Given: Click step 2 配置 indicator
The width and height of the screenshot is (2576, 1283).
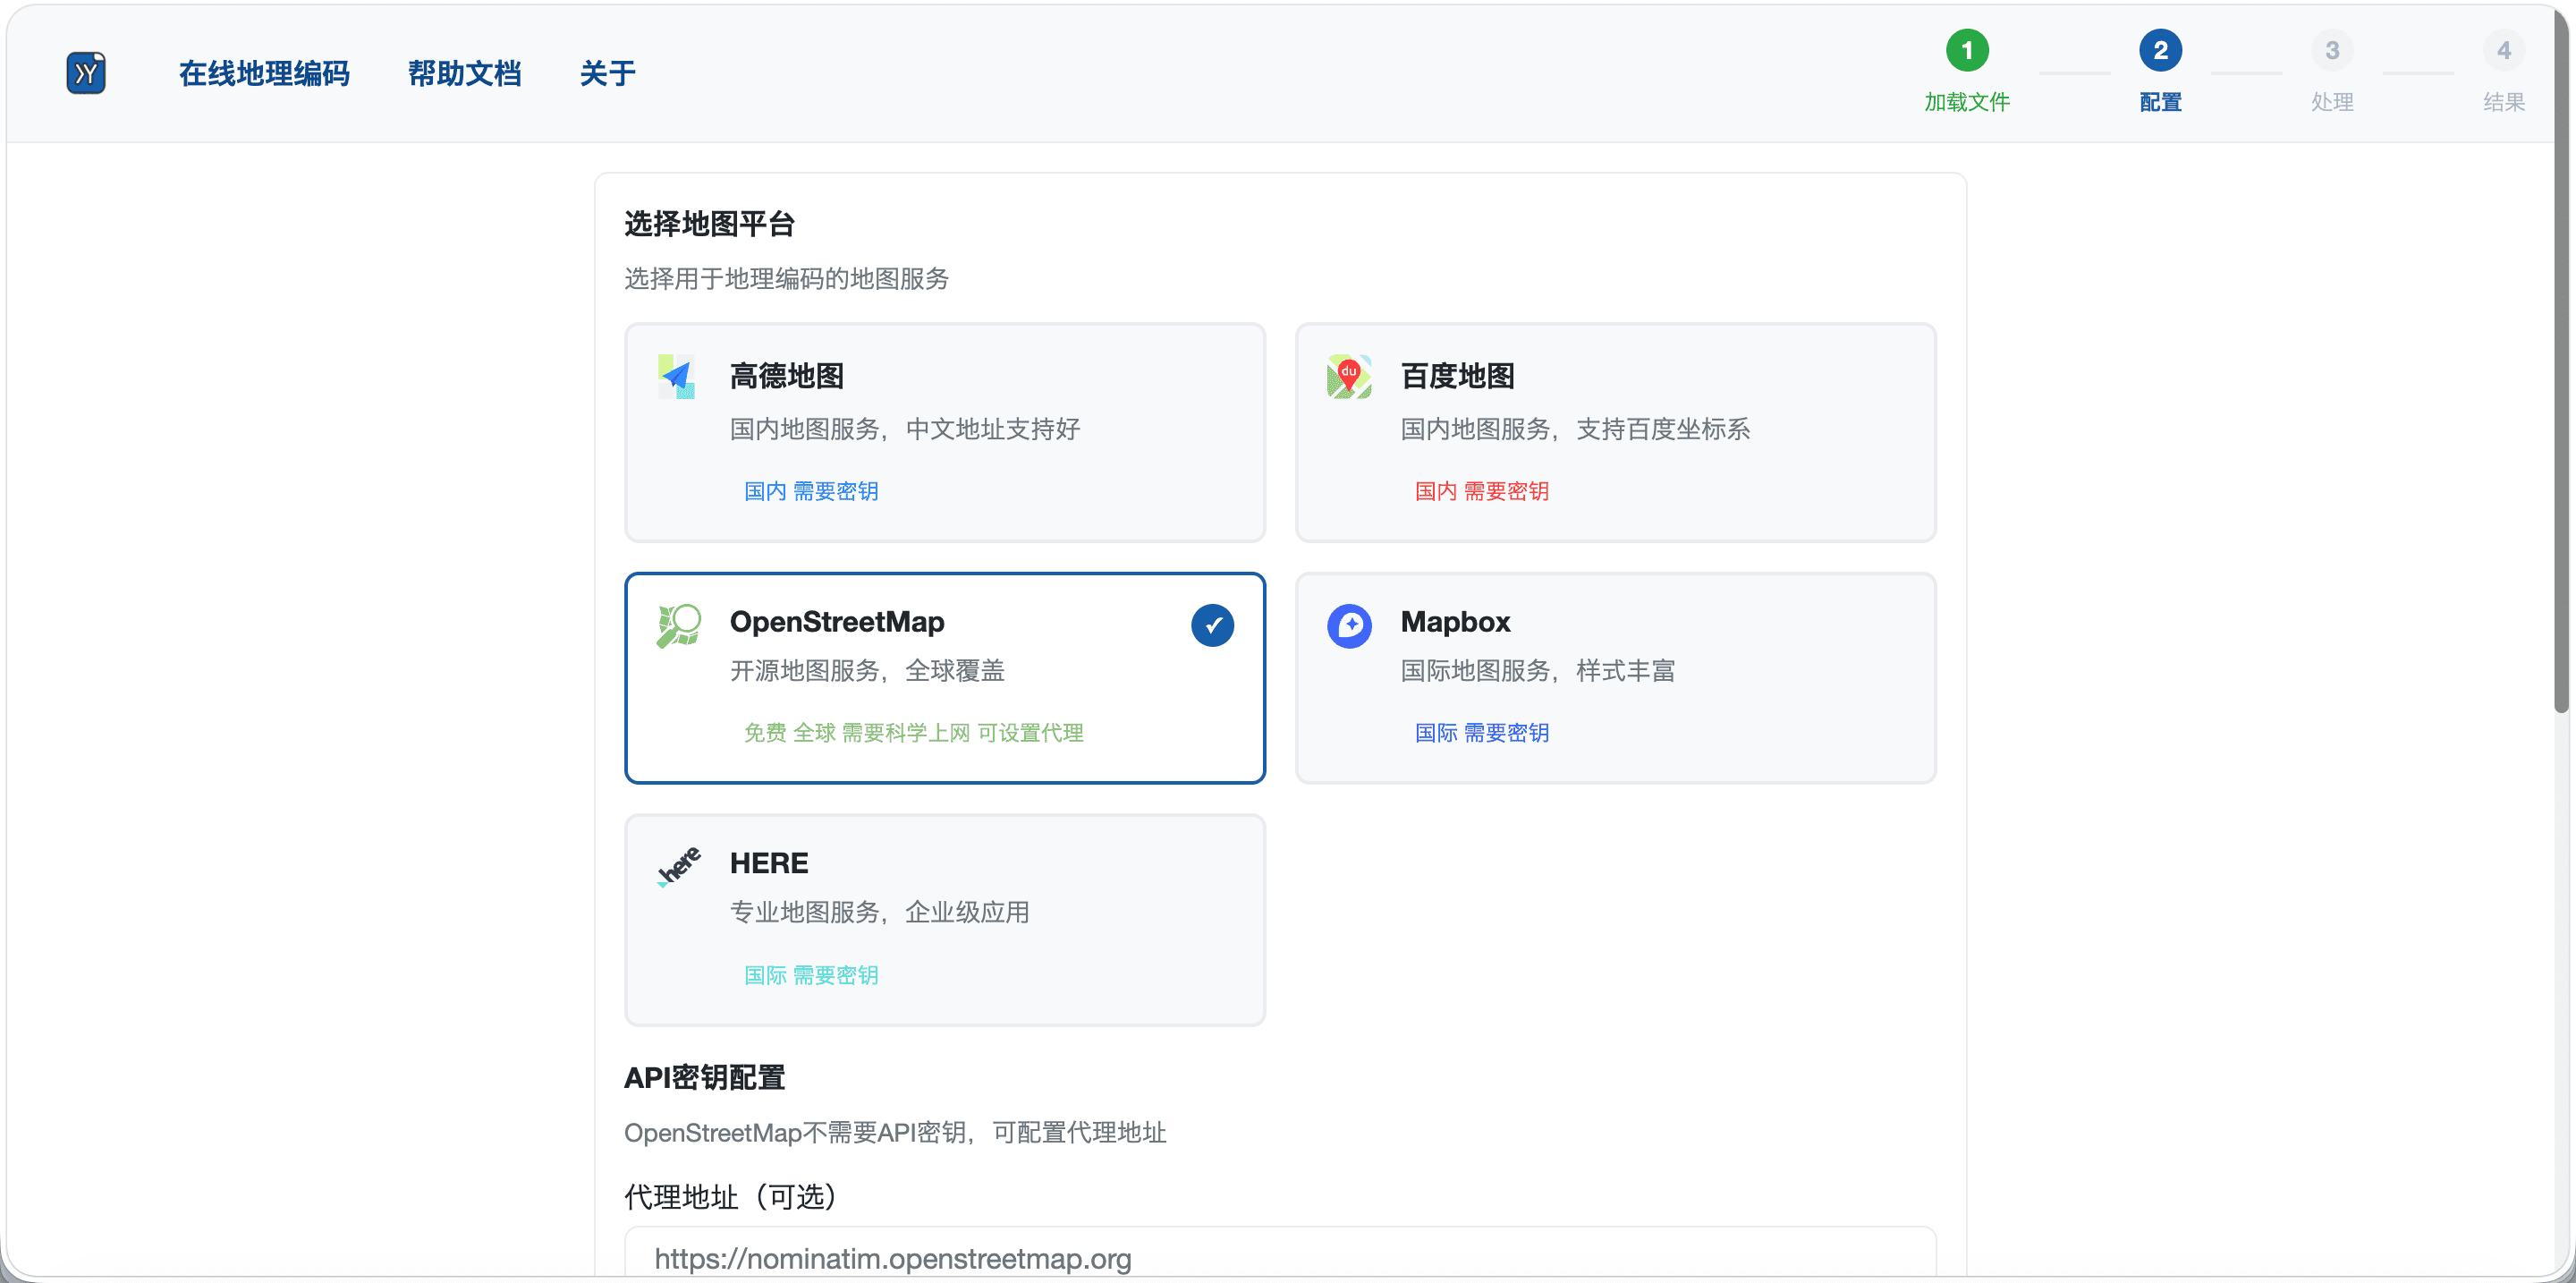Looking at the screenshot, I should (2160, 51).
